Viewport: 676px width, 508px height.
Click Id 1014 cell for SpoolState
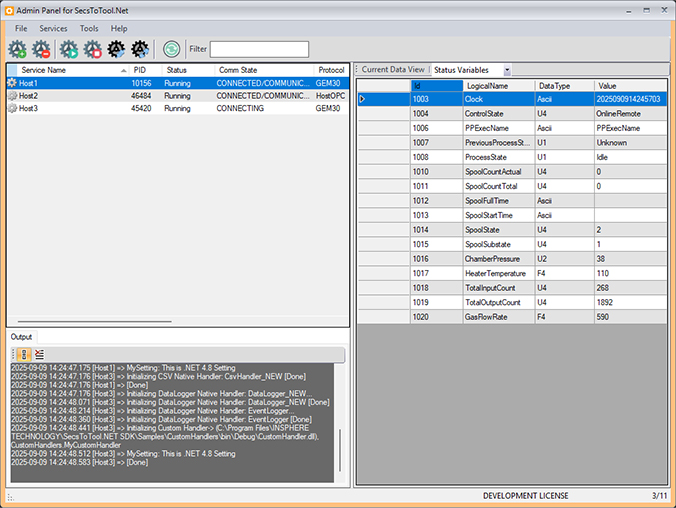click(436, 230)
